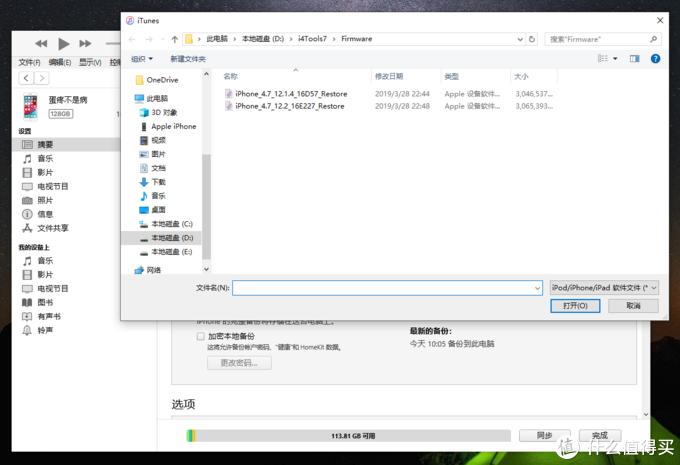The image size is (680, 465).
Task: Select 桌面 in navigation pane
Action: tap(158, 210)
